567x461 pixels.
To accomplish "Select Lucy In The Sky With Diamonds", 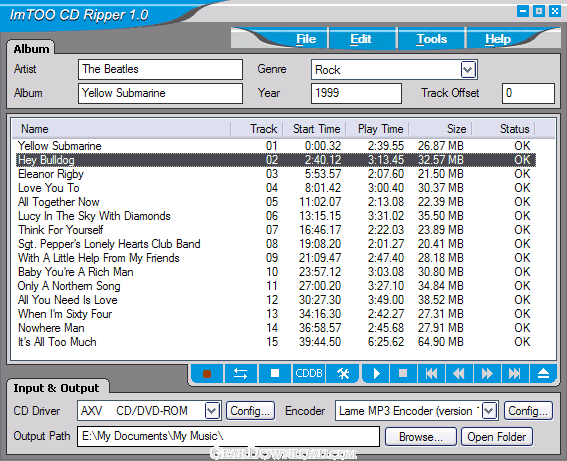I will (x=276, y=216).
